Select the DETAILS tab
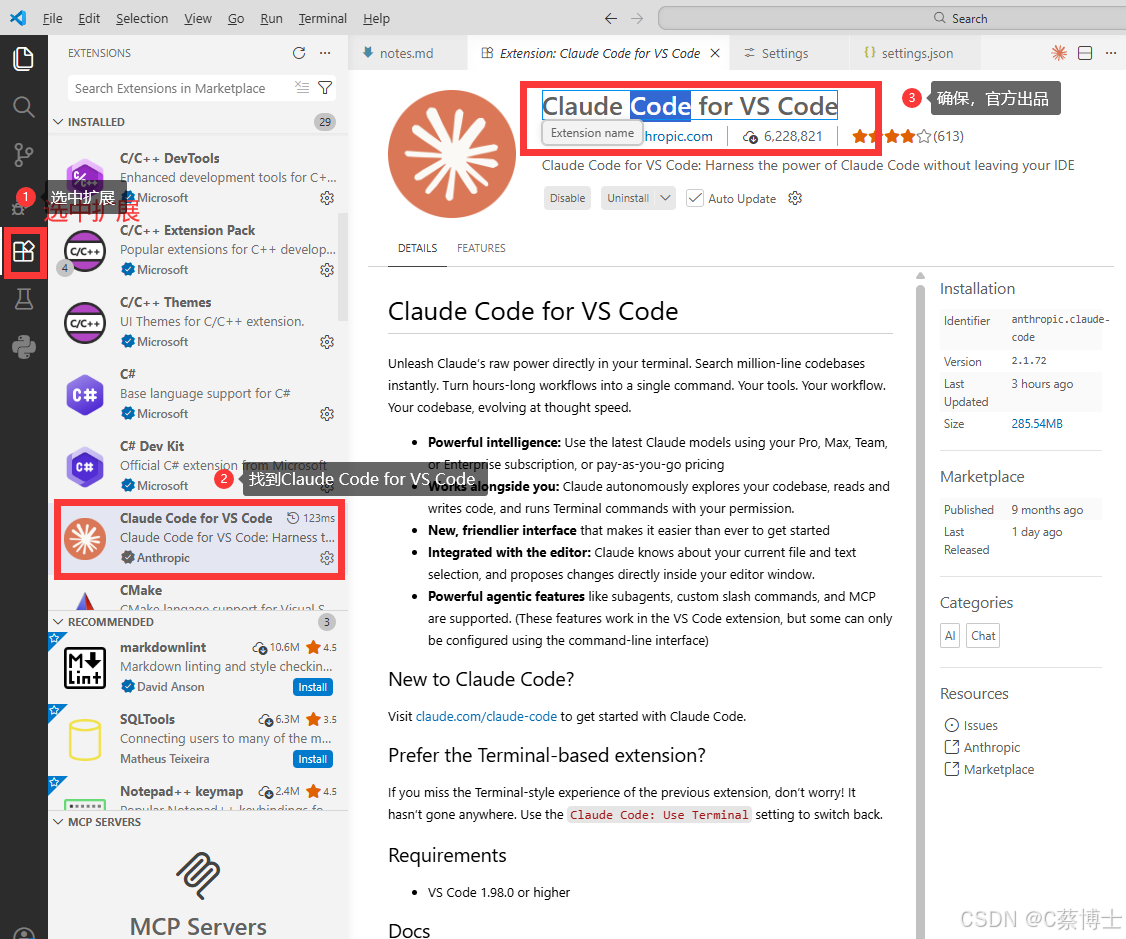 click(417, 248)
